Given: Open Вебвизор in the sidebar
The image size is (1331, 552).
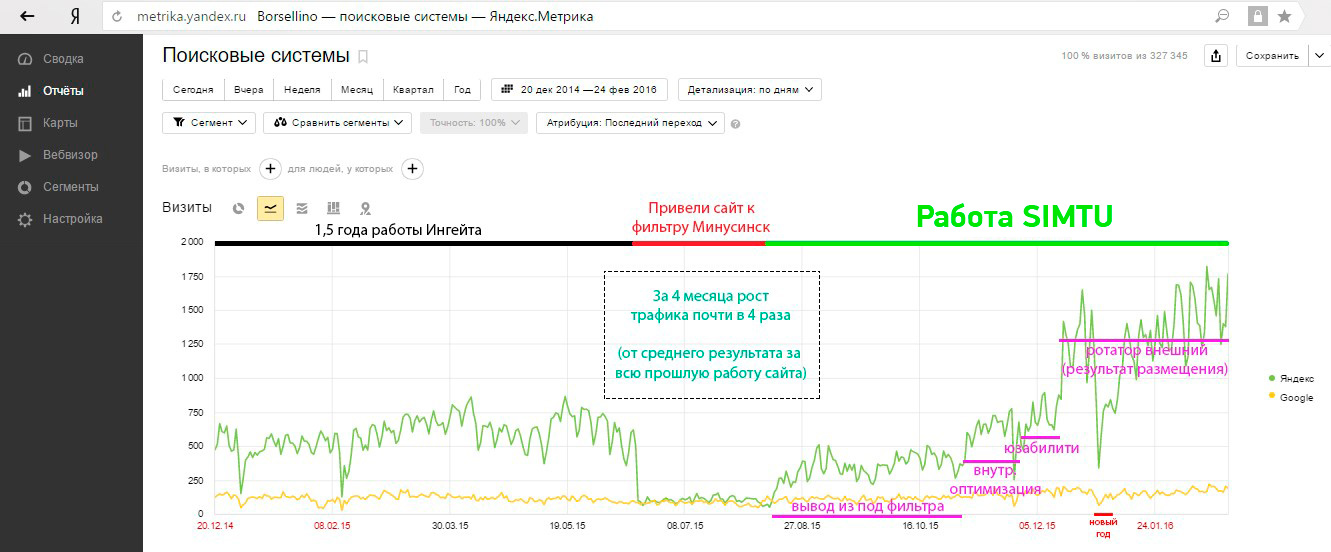Looking at the screenshot, I should click(x=70, y=155).
